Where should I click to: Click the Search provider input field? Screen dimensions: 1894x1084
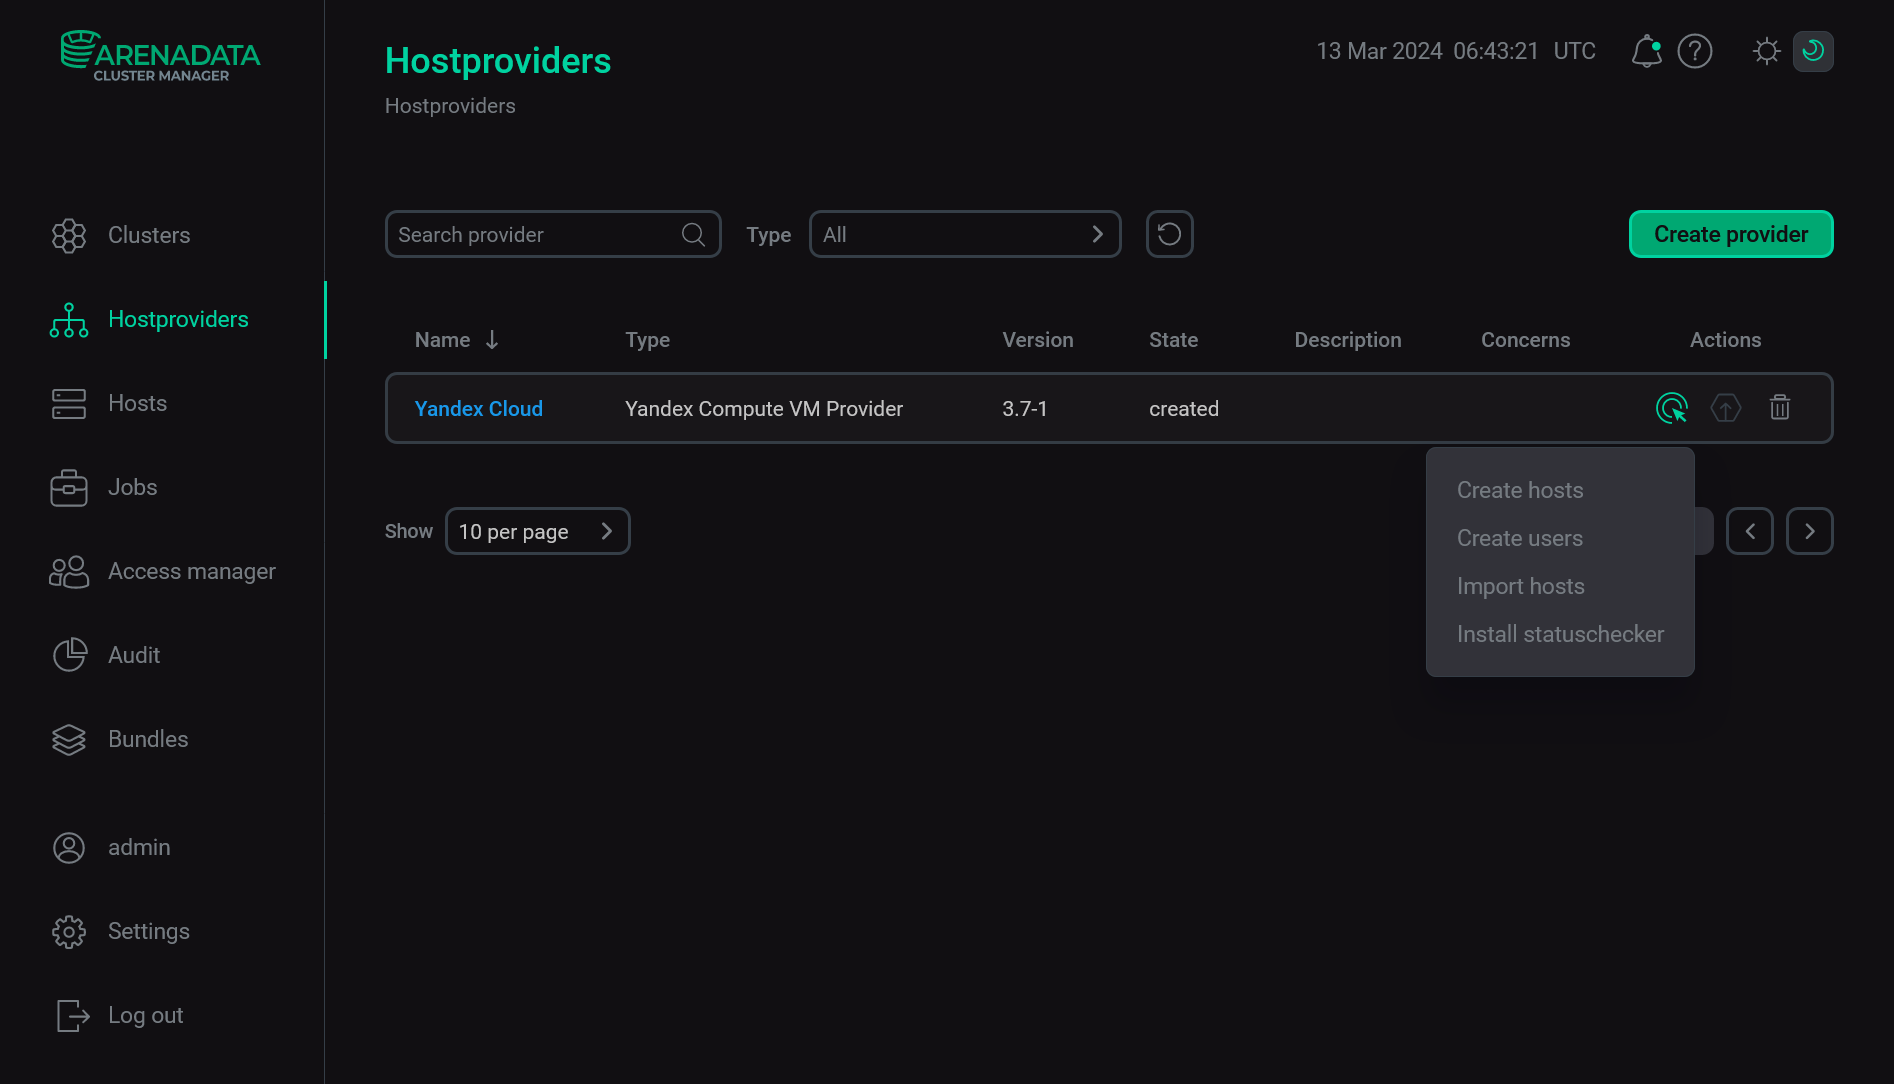coord(553,234)
